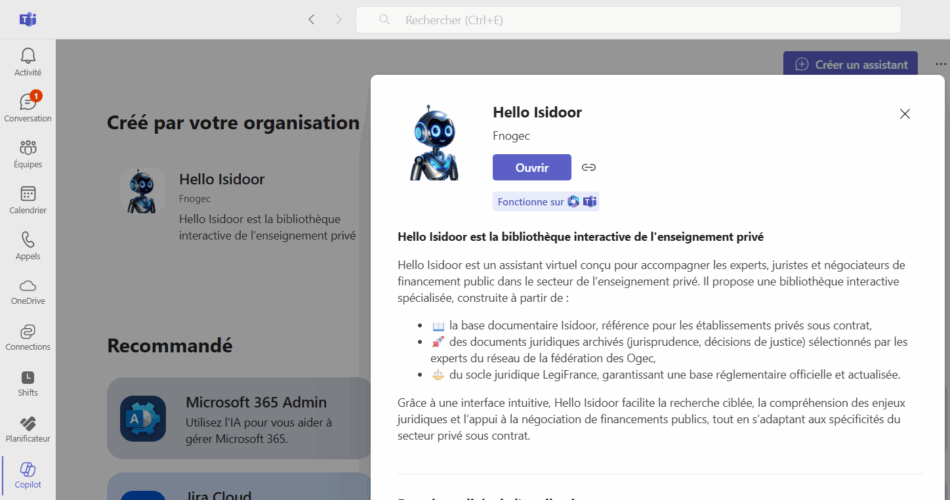Viewport: 950px width, 500px height.
Task: Open the Jira Cloud card
Action: [239, 487]
